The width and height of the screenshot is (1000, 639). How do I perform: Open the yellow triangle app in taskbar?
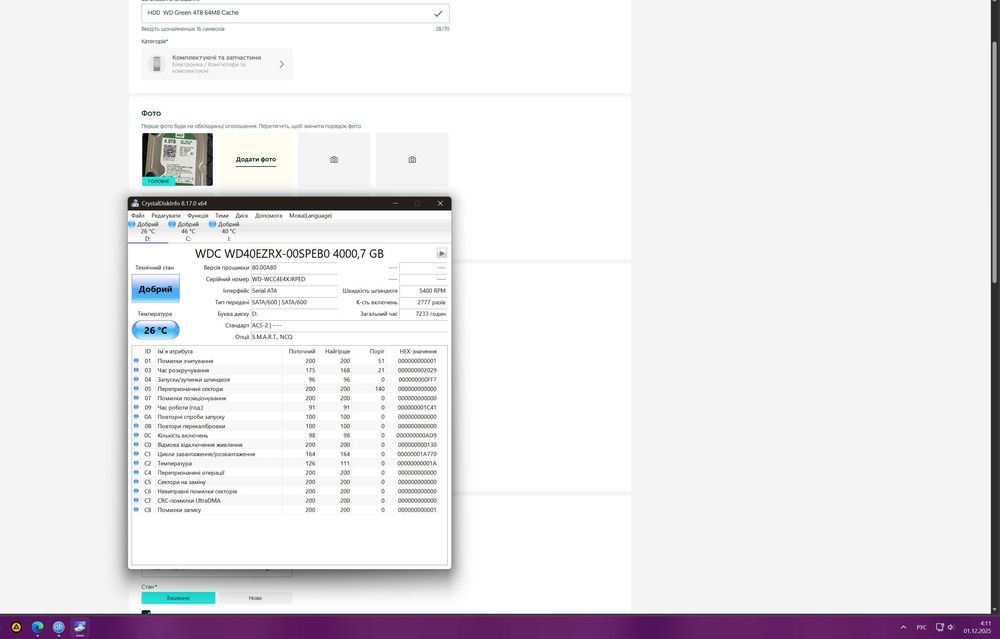[17, 628]
